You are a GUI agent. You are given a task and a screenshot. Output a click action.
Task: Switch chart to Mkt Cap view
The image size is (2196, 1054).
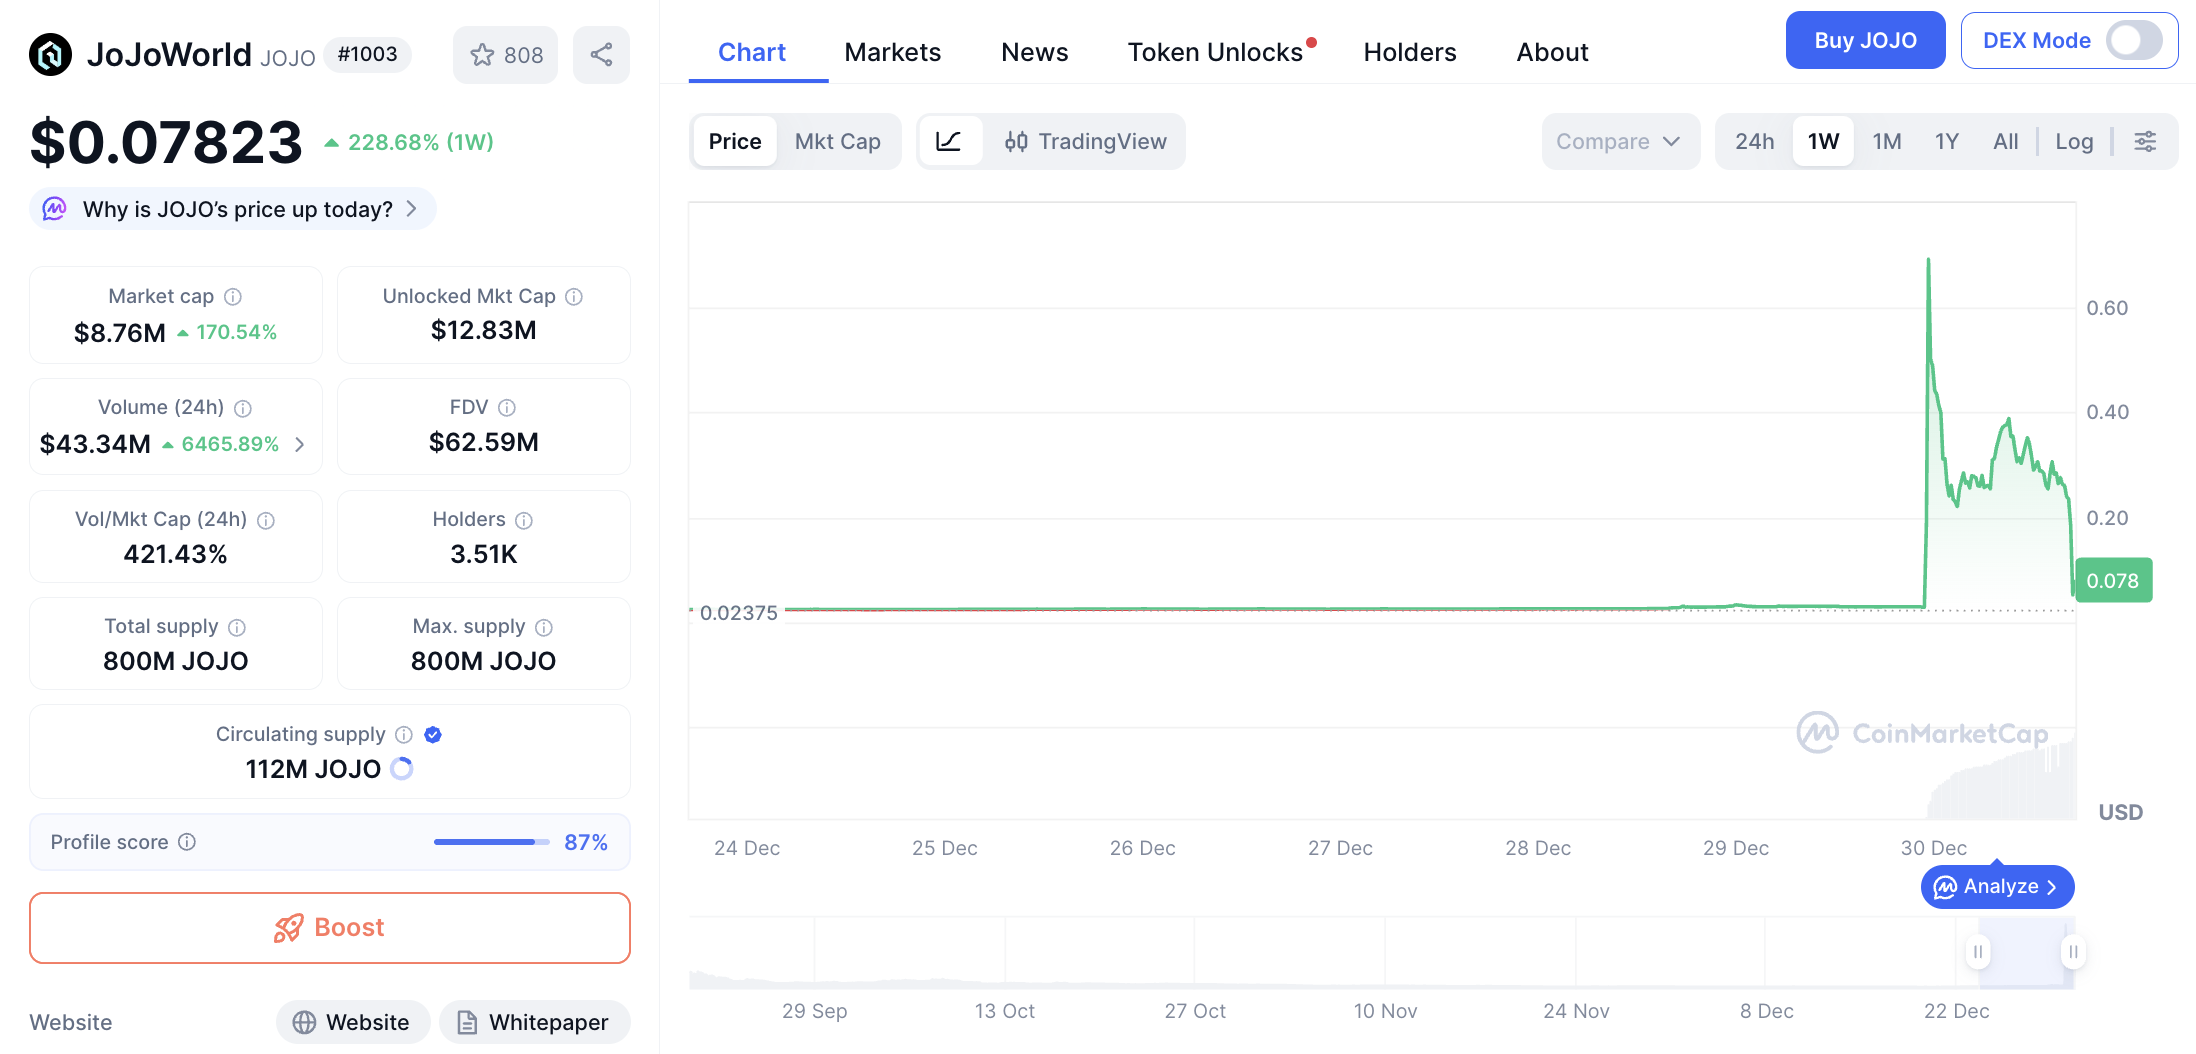(837, 142)
